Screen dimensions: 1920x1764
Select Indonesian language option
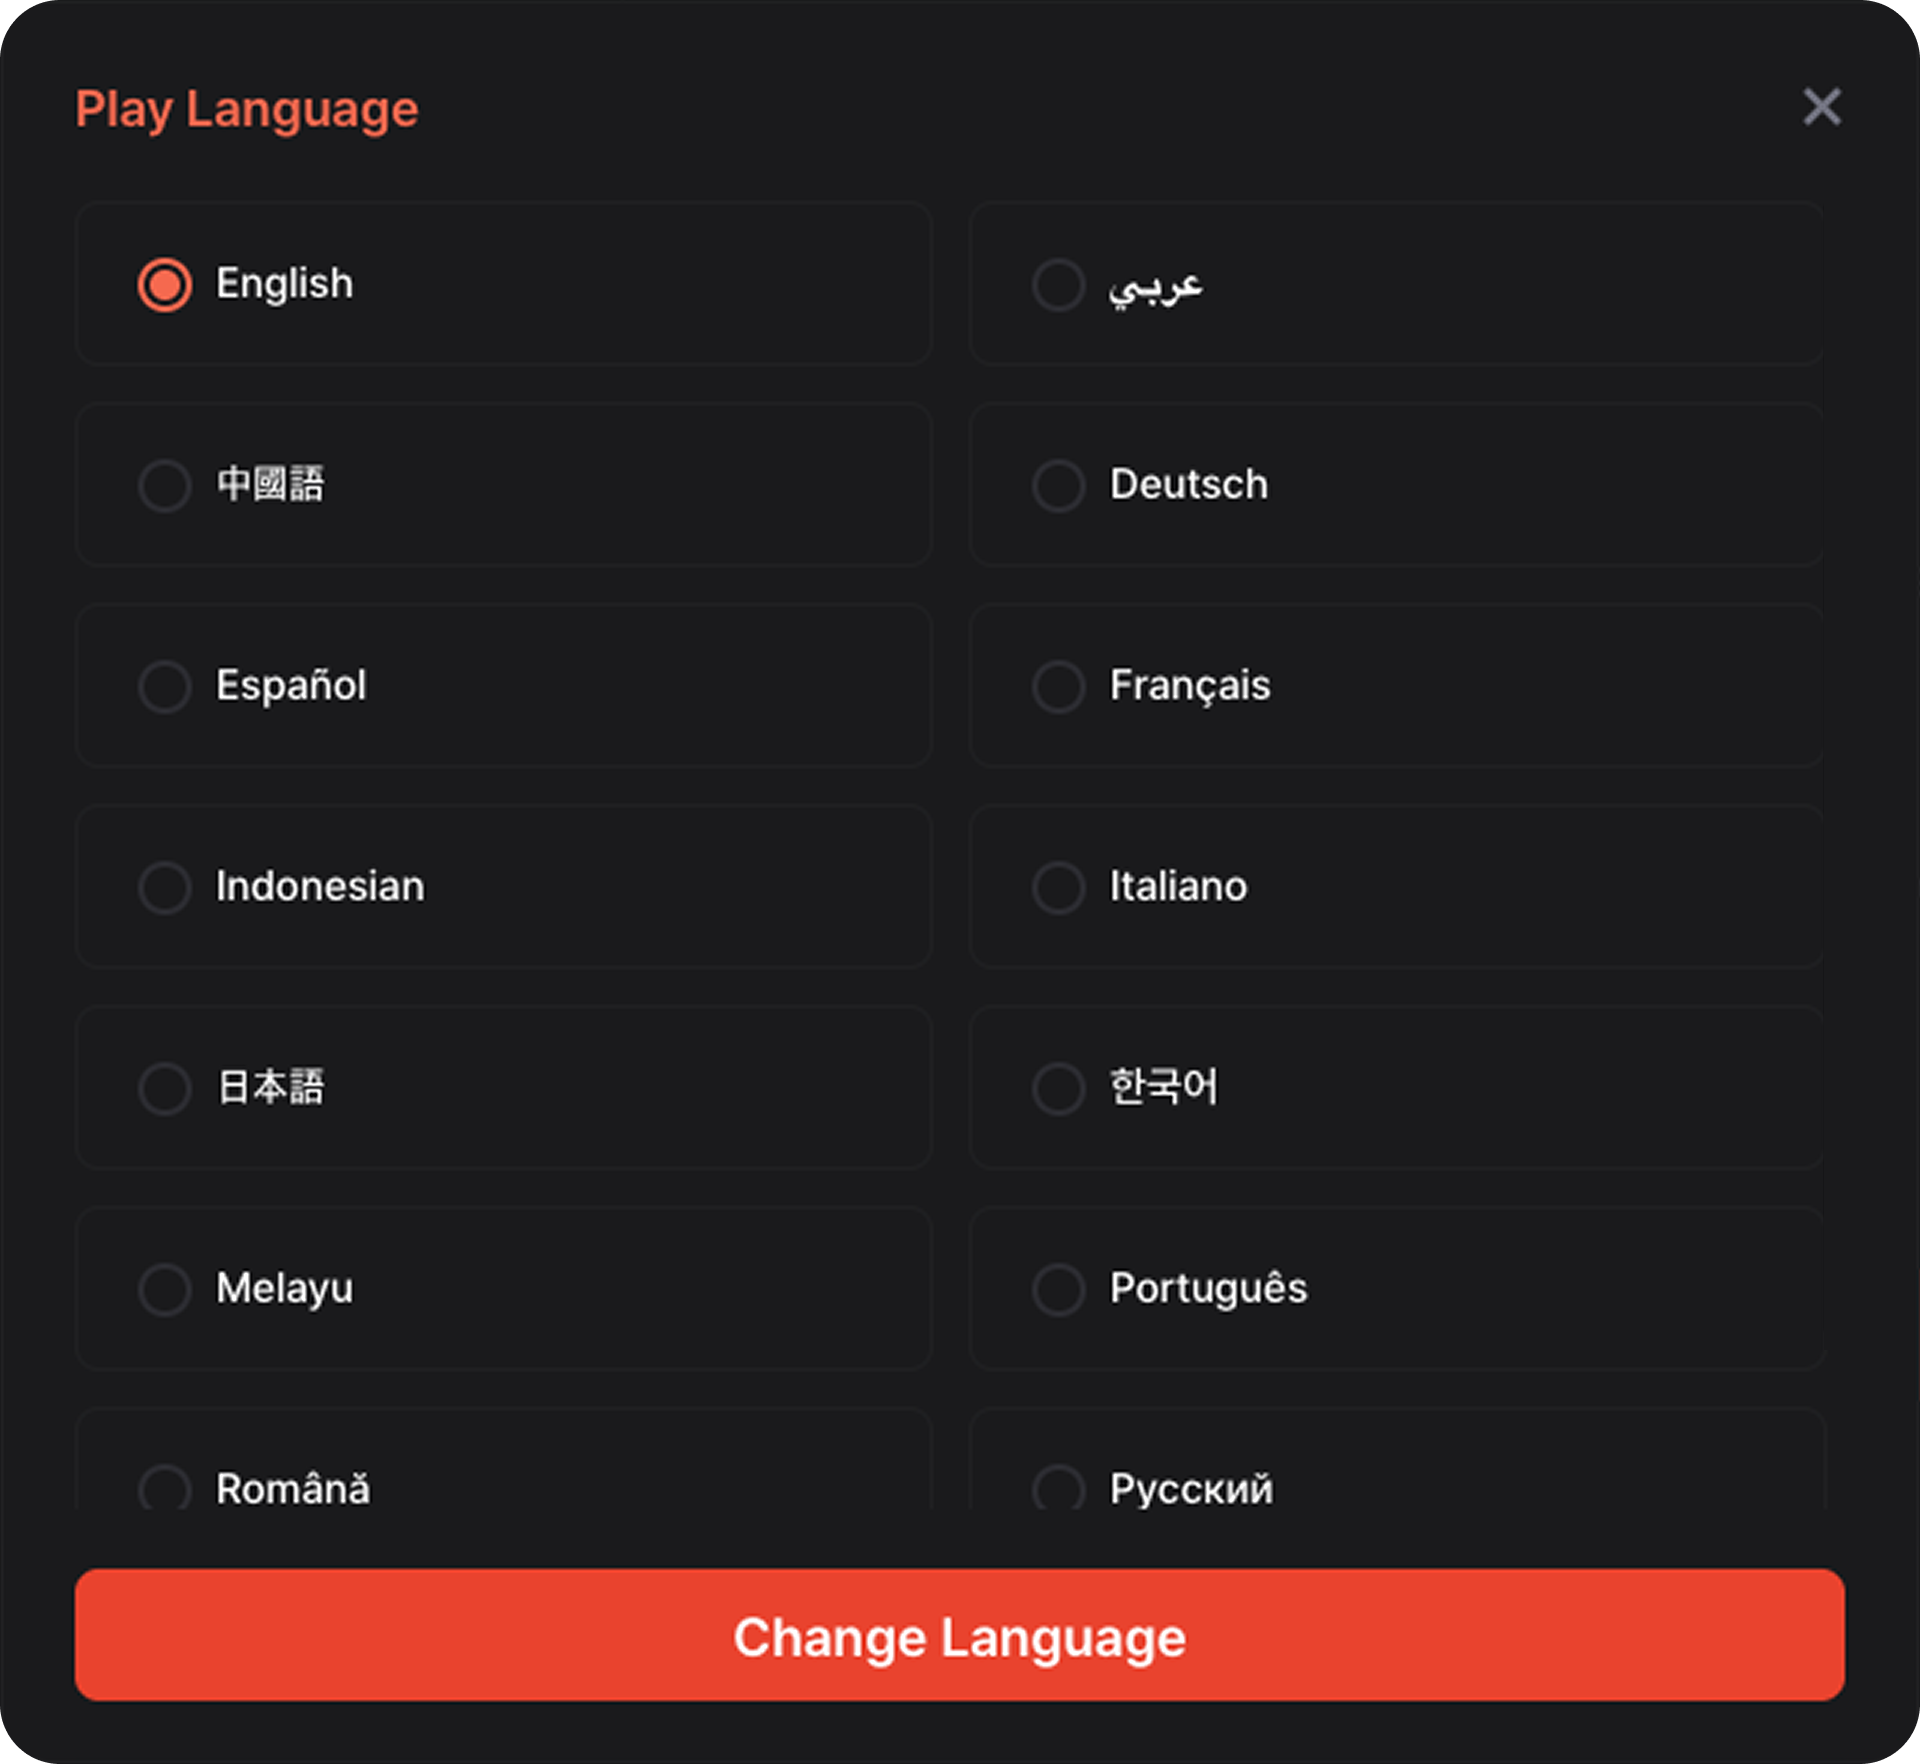[x=165, y=888]
